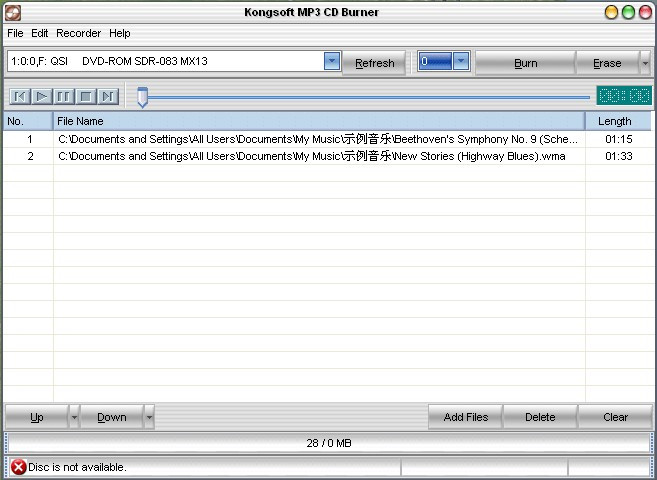
Task: Open the Erase button dropdown arrow
Action: point(645,63)
